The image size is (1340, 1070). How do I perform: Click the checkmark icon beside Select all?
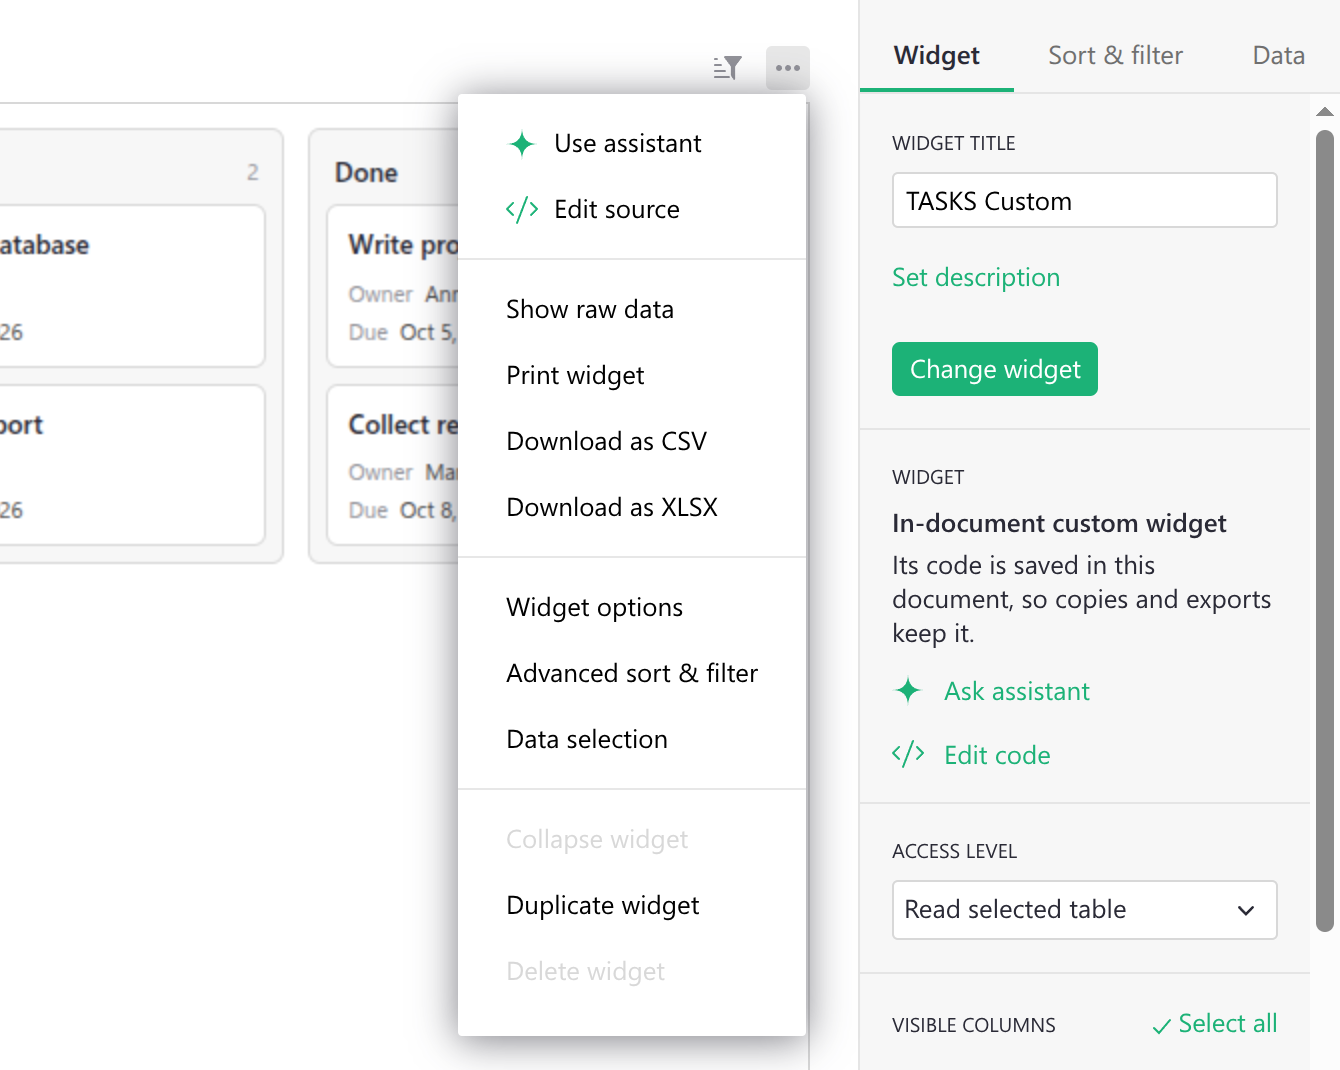coord(1162,1026)
